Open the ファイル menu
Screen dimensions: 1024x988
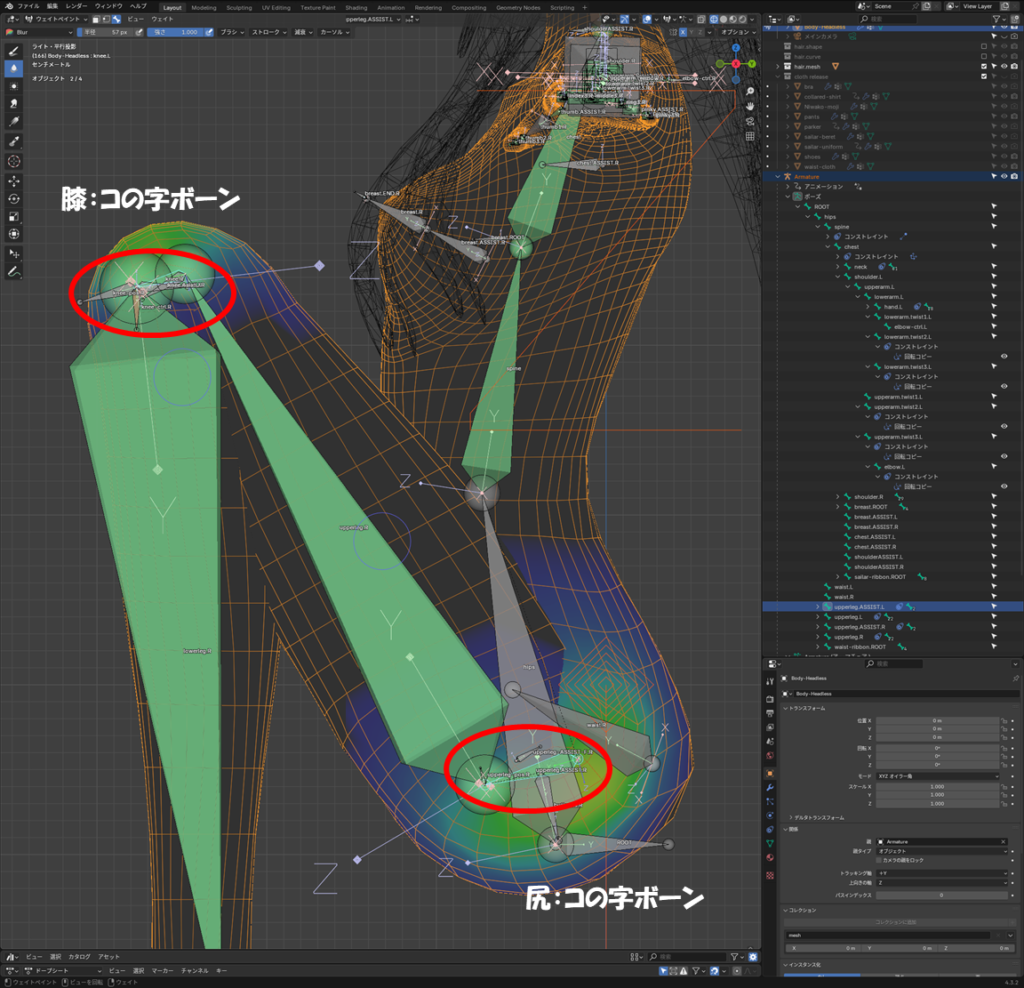(x=29, y=6)
